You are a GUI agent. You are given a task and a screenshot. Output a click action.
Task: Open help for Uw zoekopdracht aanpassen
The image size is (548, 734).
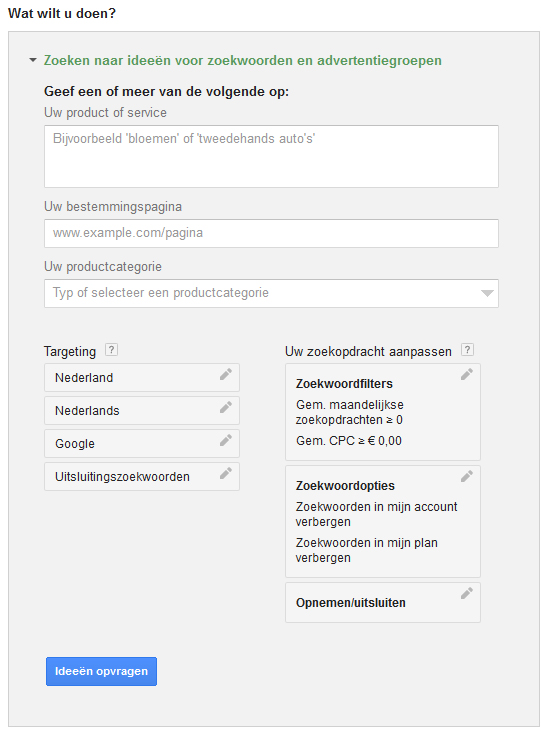[468, 350]
